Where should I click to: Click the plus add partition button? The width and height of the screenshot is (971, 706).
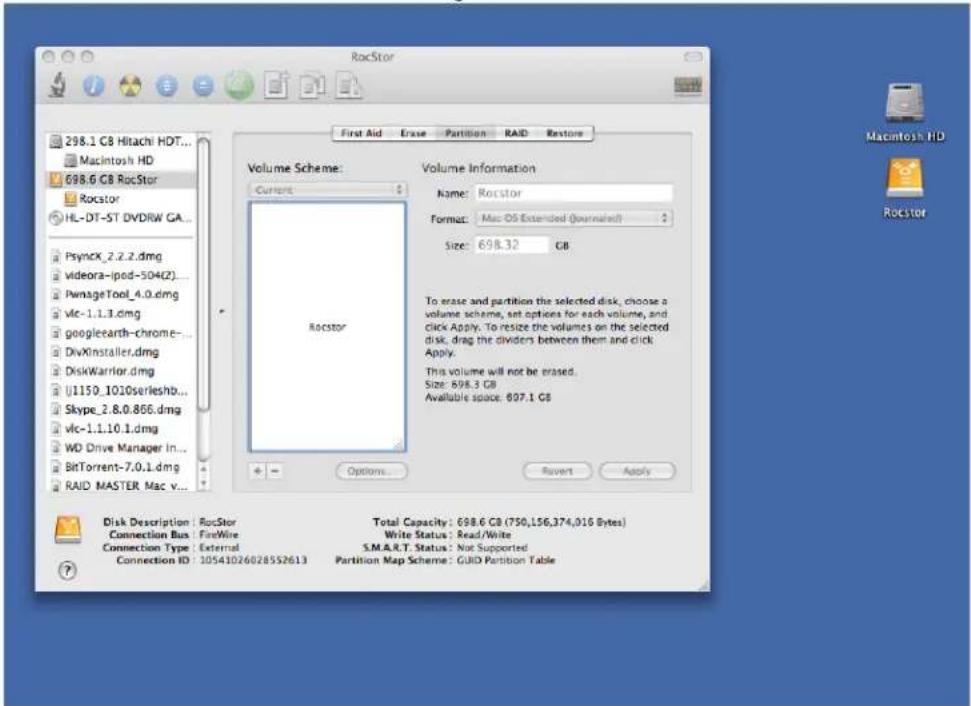click(258, 471)
